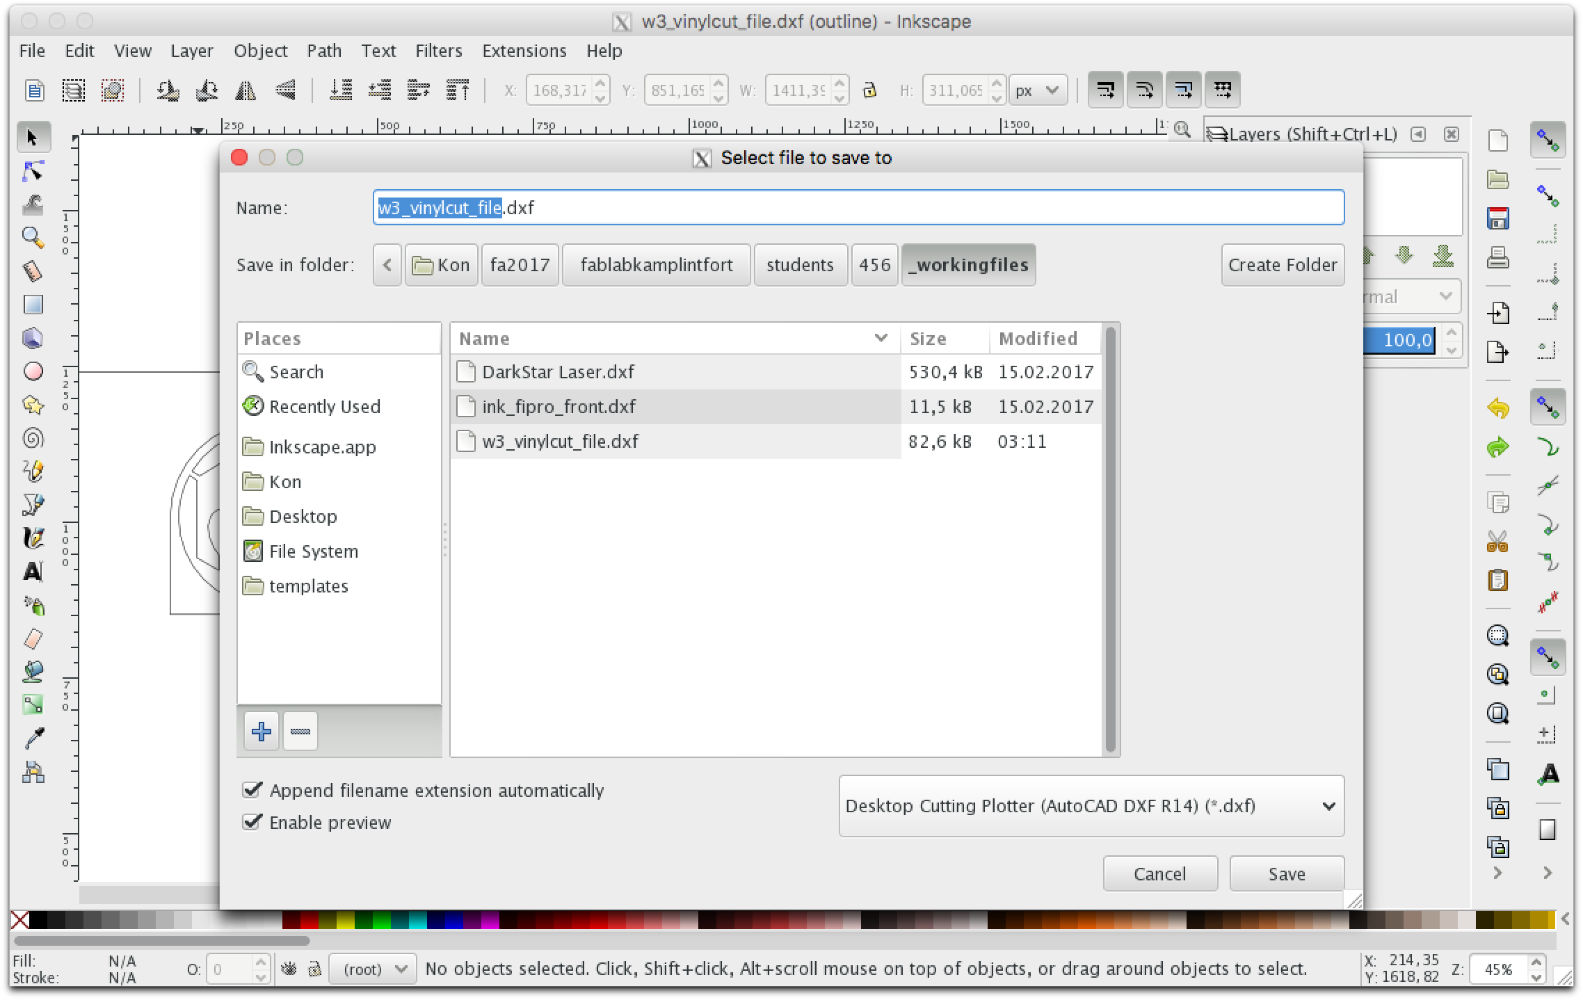
Task: Click the Save button
Action: pyautogui.click(x=1287, y=874)
